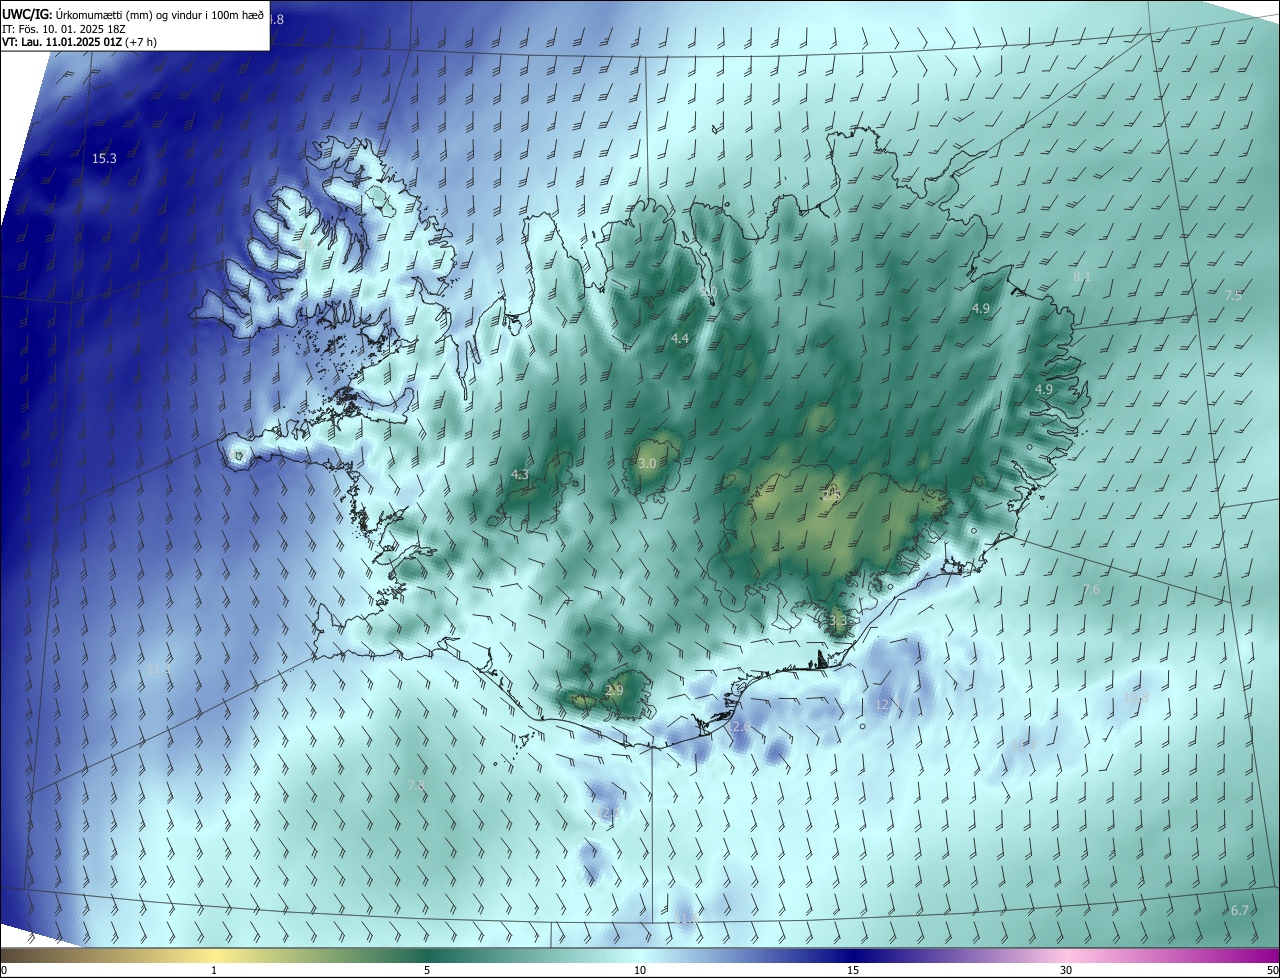Click the 'IT: Fös. 10. 01. 2025 18Z' line
Screen dimensions: 1280x978
pyautogui.click(x=63, y=29)
